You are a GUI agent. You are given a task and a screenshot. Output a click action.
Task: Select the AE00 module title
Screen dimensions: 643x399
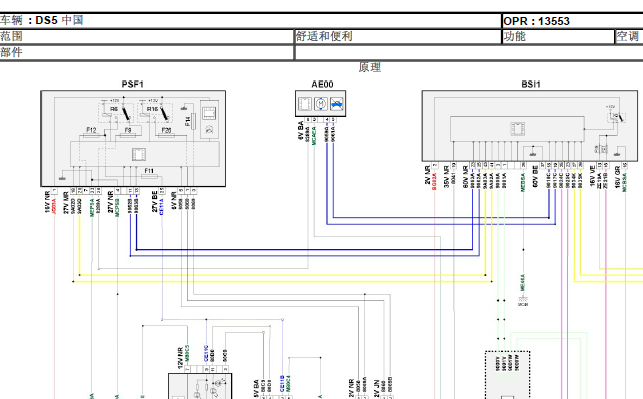(322, 84)
